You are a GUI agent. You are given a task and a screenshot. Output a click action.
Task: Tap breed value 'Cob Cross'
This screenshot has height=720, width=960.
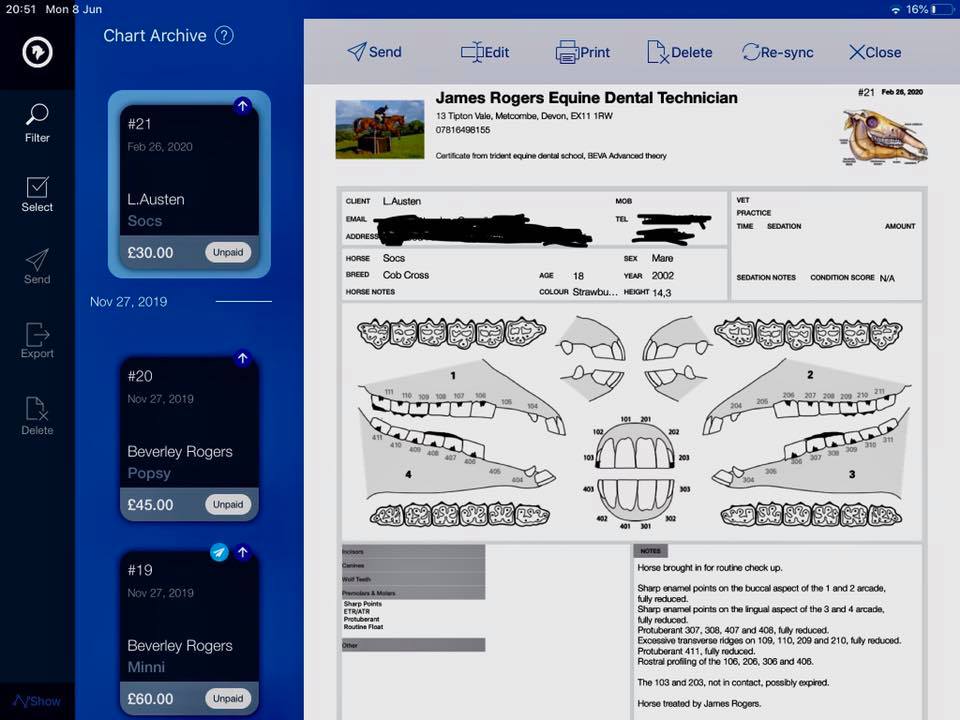point(405,275)
